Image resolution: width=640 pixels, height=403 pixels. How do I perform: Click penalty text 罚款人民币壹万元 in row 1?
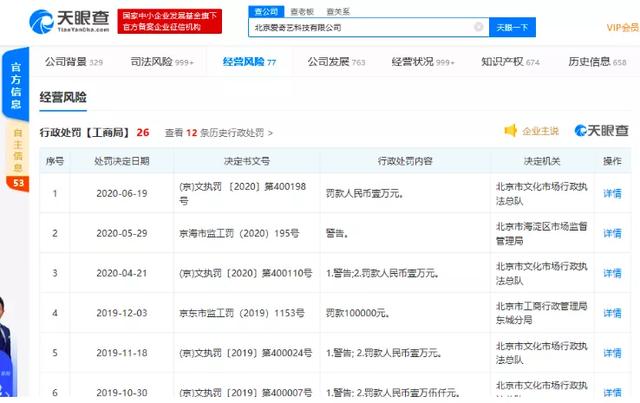tap(364, 193)
